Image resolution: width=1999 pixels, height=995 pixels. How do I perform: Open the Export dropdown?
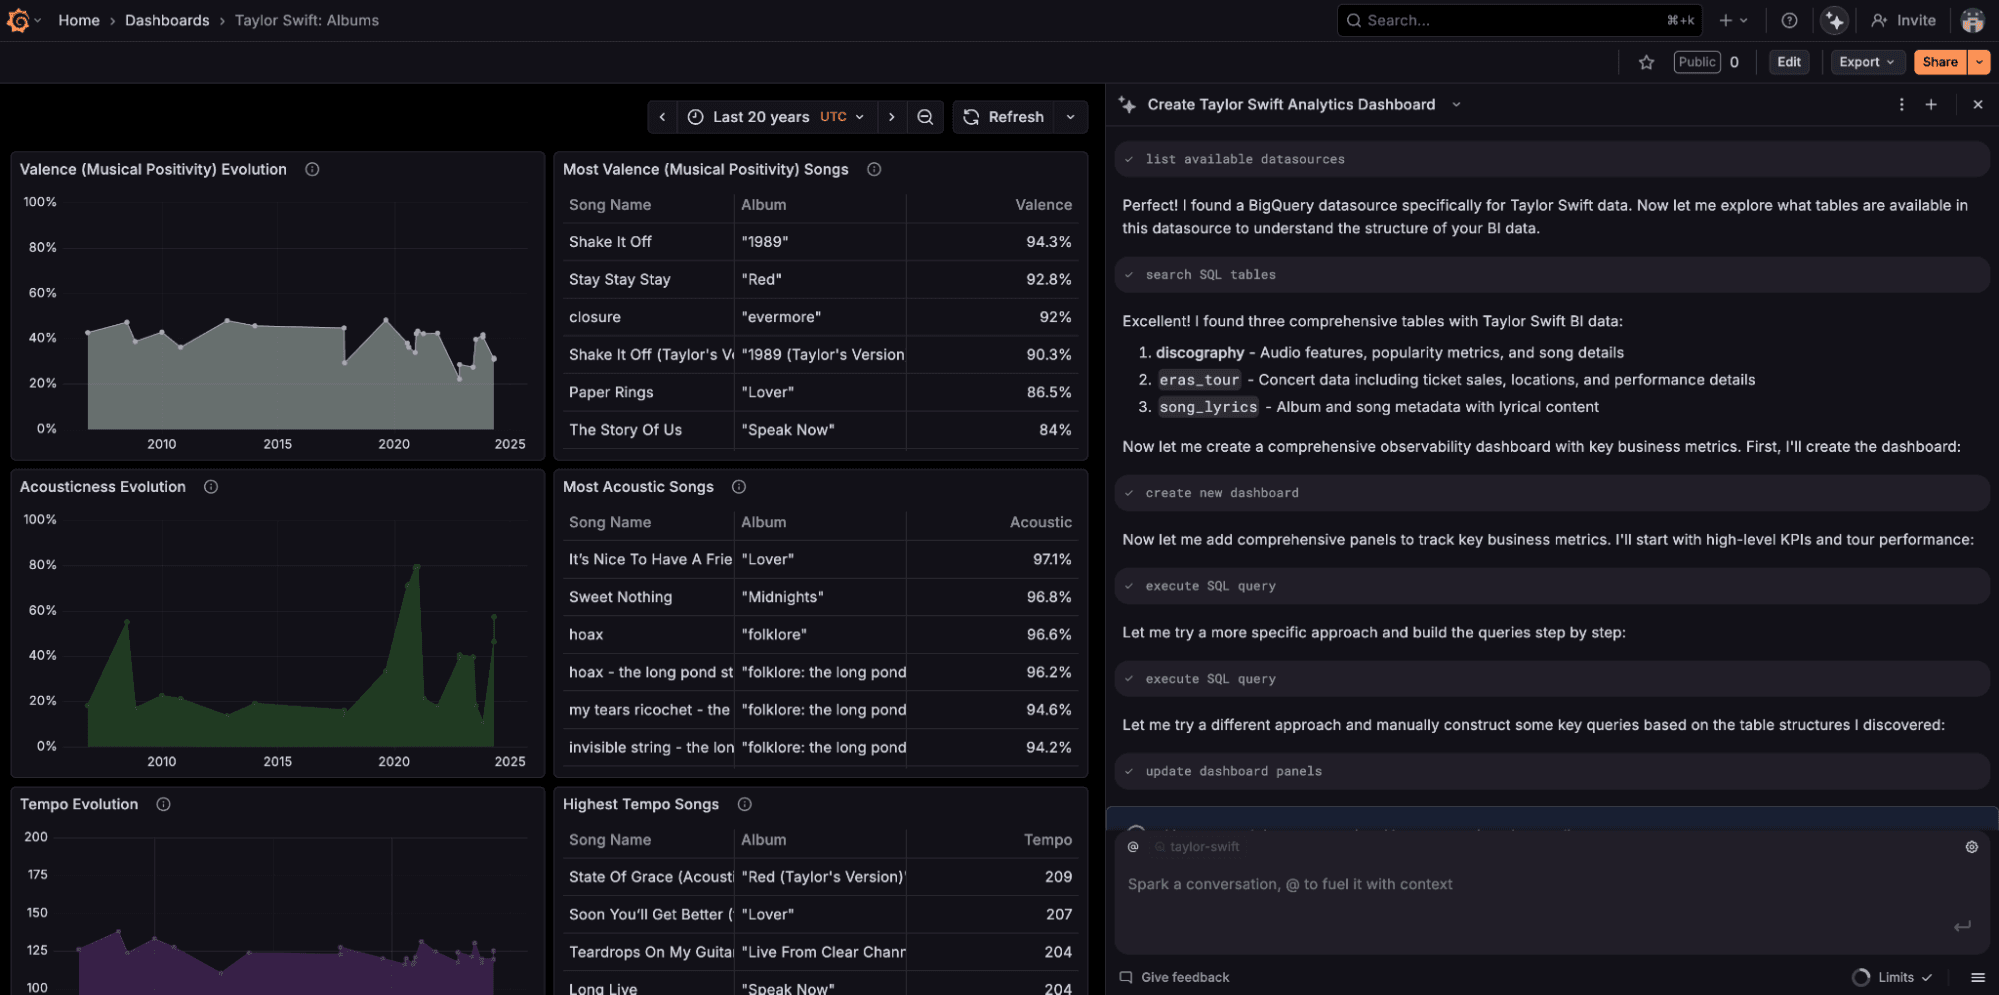[x=1866, y=61]
